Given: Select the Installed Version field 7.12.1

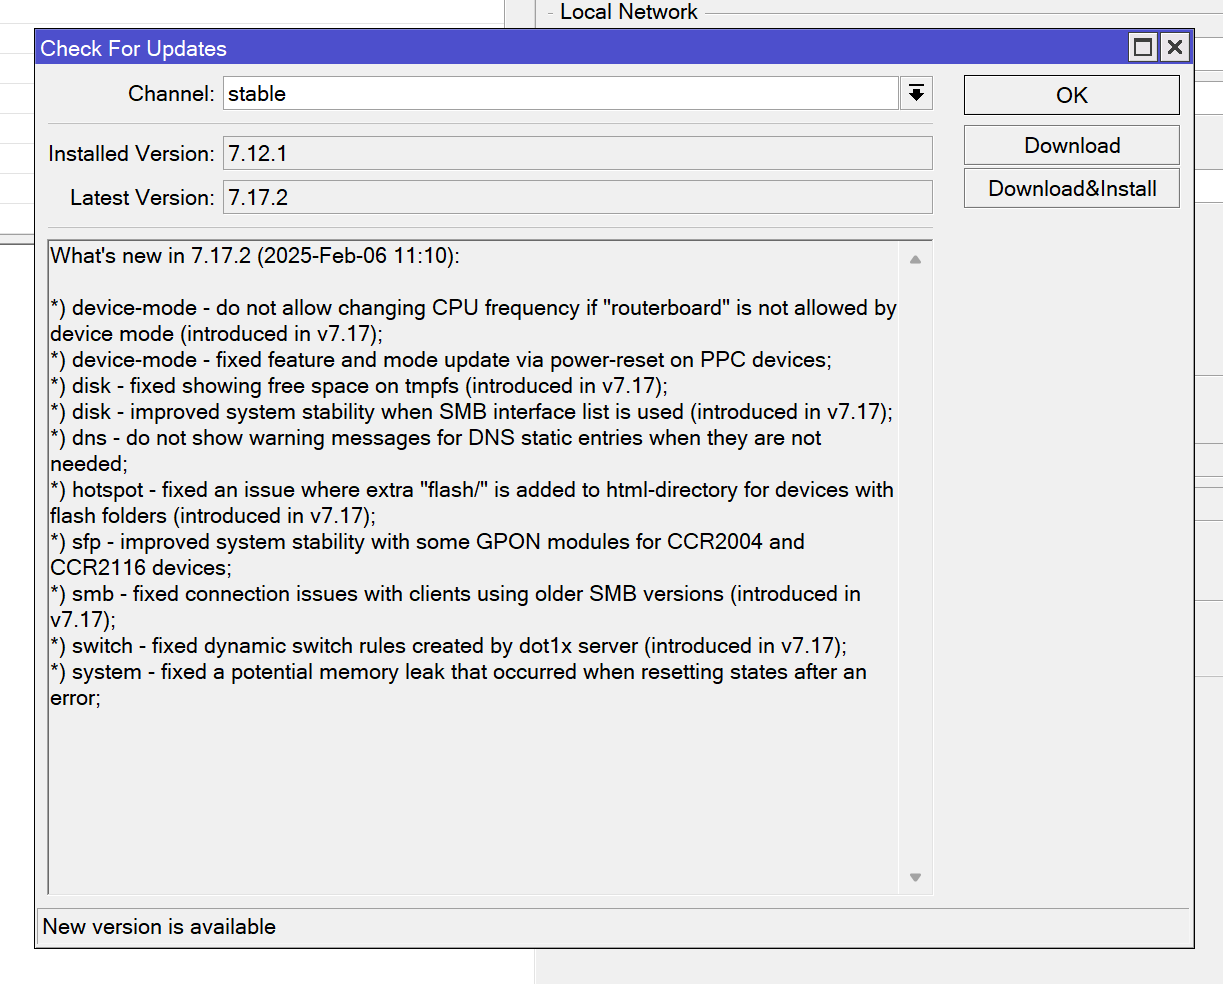Looking at the screenshot, I should [x=577, y=154].
